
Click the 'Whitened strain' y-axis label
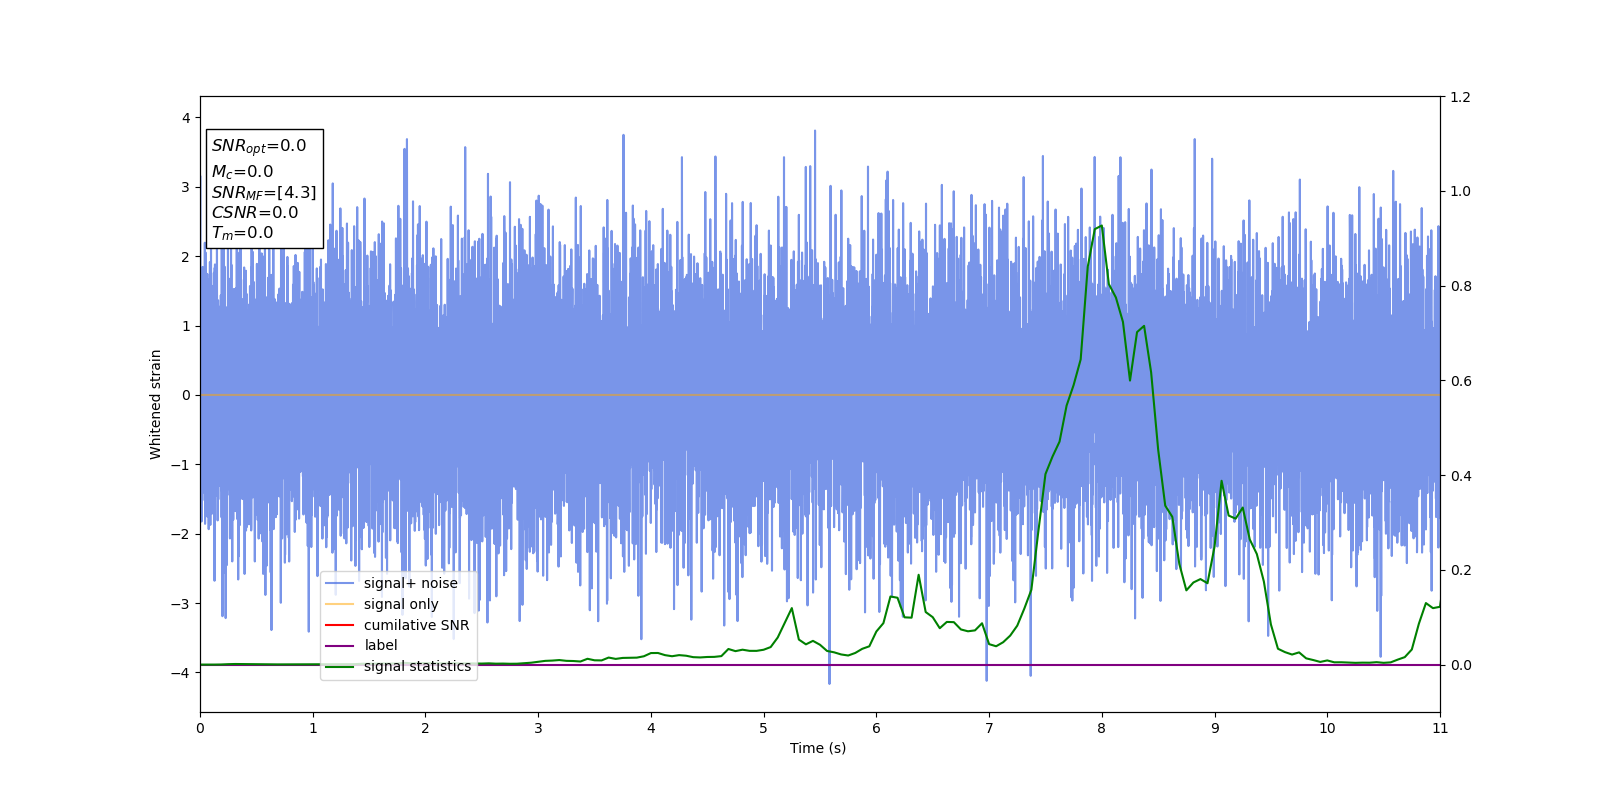156,404
